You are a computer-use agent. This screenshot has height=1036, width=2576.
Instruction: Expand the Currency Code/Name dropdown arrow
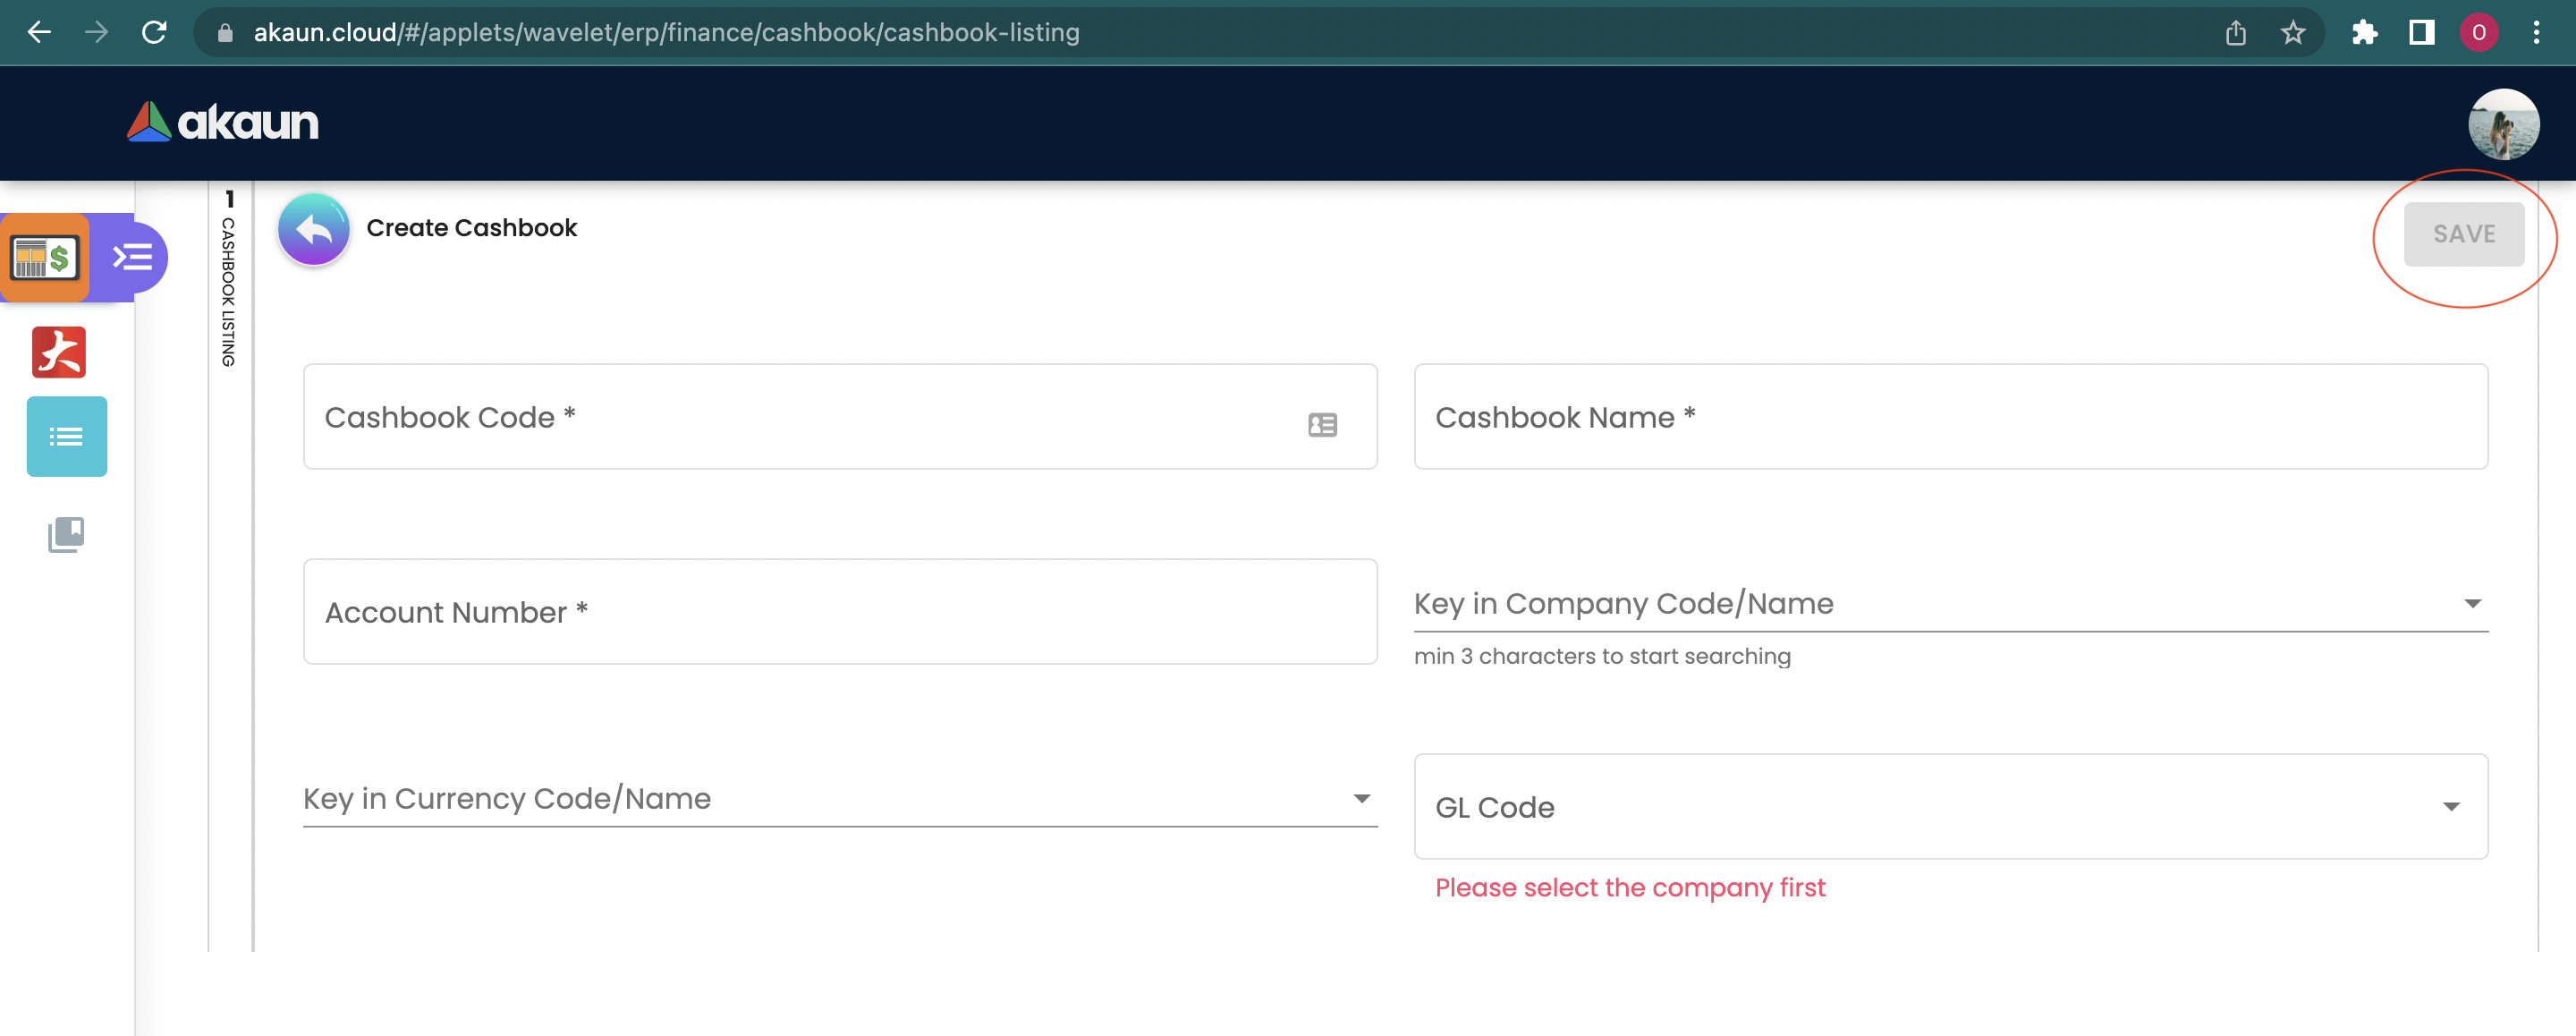[1361, 798]
